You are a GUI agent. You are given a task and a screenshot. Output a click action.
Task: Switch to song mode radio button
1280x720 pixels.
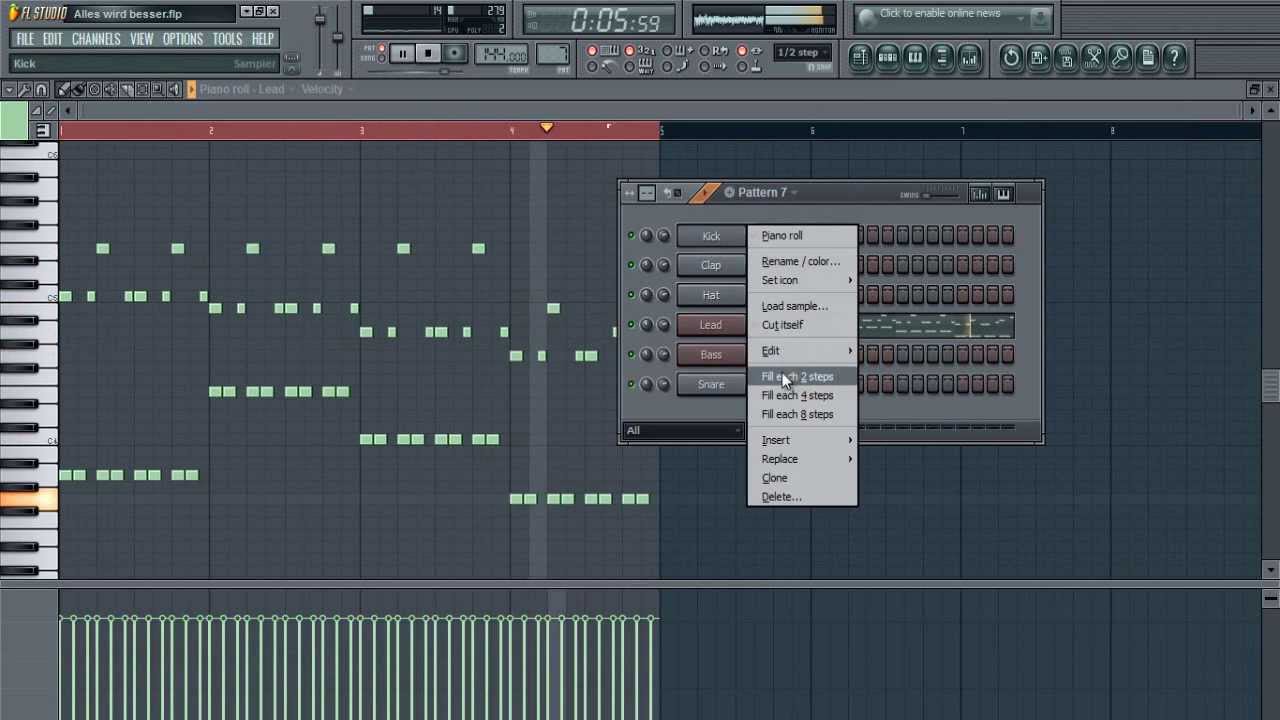coord(381,59)
